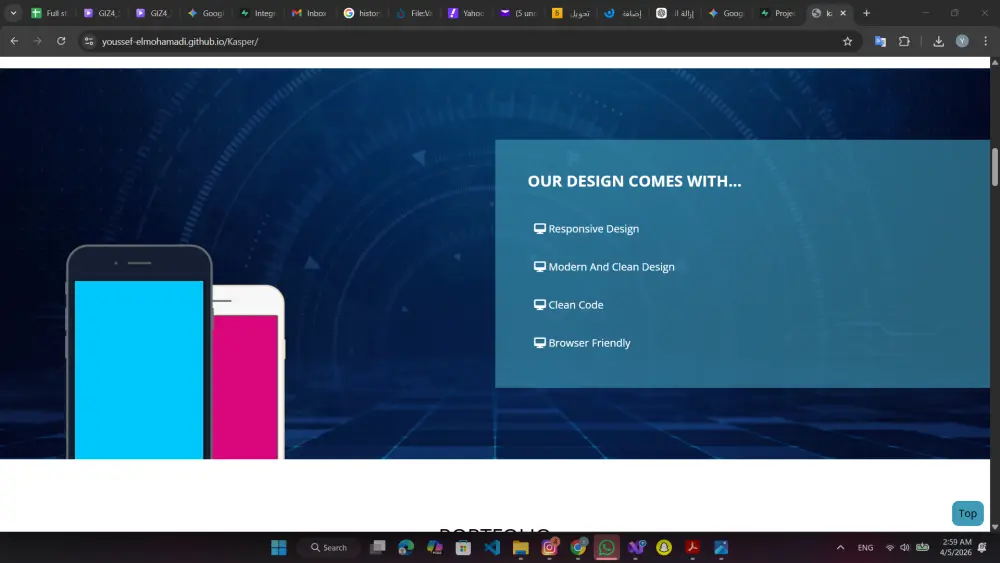
Task: Click the pink-screen phone mockup image
Action: [x=249, y=372]
